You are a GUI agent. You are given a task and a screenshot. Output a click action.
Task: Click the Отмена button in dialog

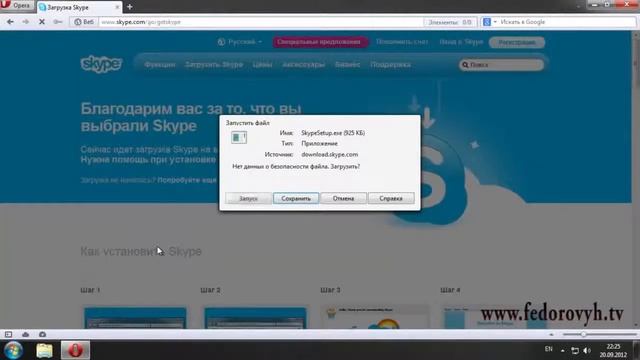[x=343, y=198]
